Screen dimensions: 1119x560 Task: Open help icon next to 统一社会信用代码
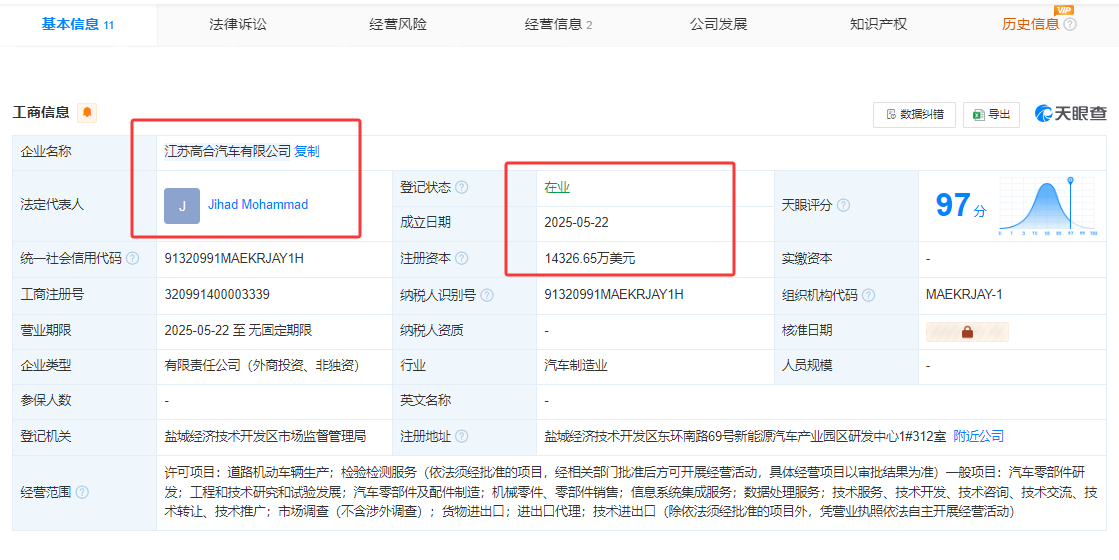click(132, 259)
